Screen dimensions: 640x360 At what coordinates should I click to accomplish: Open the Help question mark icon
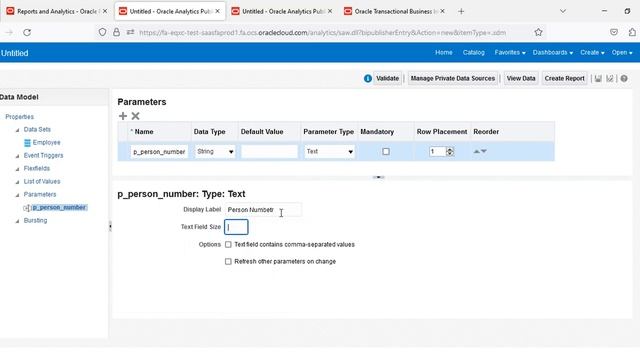(x=624, y=78)
